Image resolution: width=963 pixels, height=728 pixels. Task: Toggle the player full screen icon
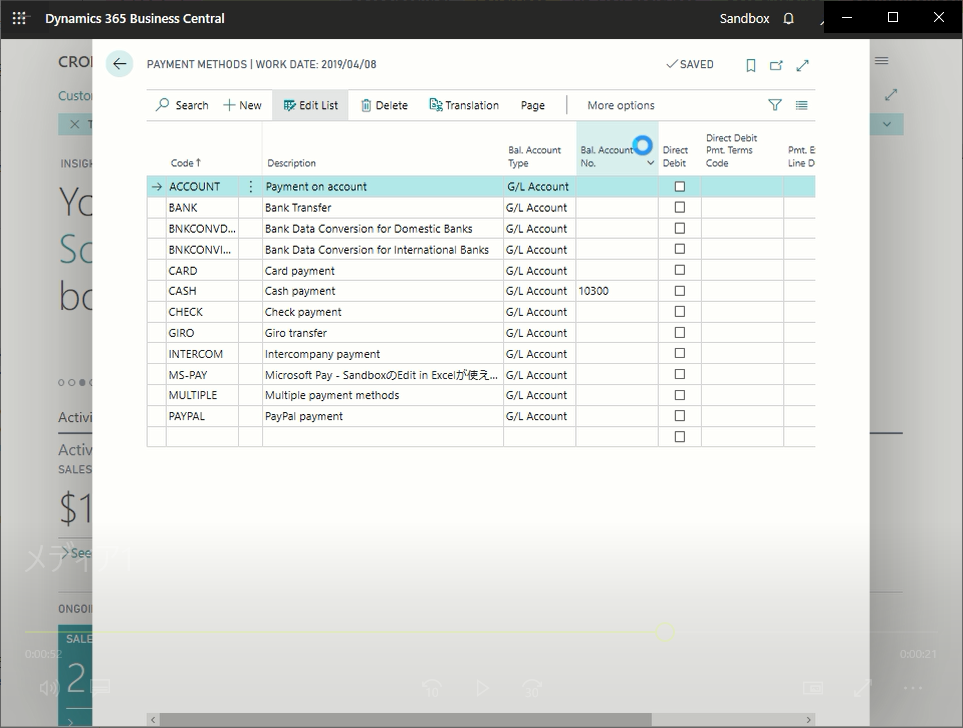tap(863, 688)
